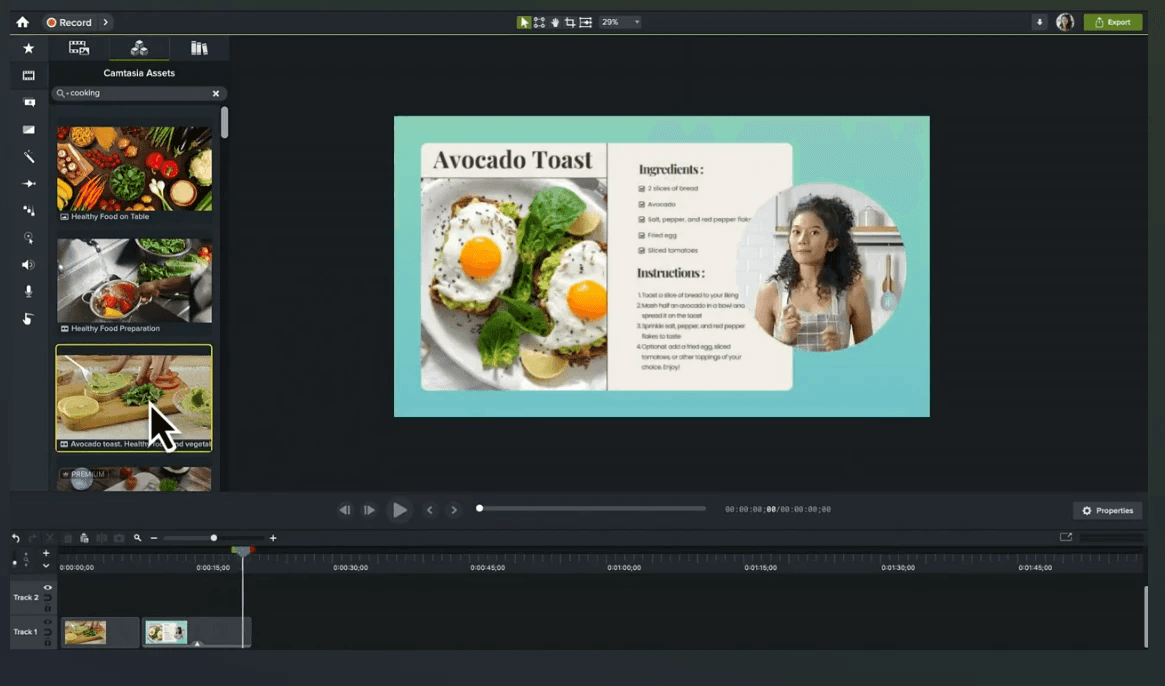Open the user profile avatar
Image resolution: width=1165 pixels, height=686 pixels.
point(1065,22)
